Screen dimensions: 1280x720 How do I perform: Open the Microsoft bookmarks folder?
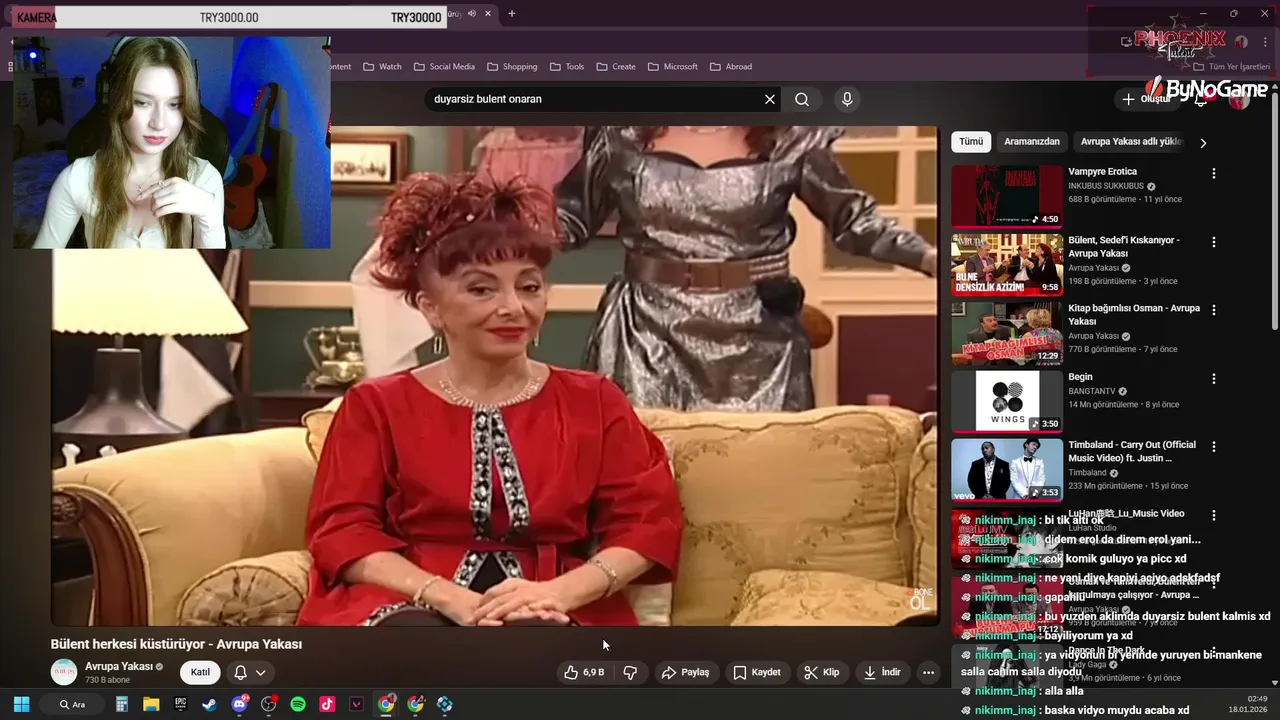[x=672, y=67]
